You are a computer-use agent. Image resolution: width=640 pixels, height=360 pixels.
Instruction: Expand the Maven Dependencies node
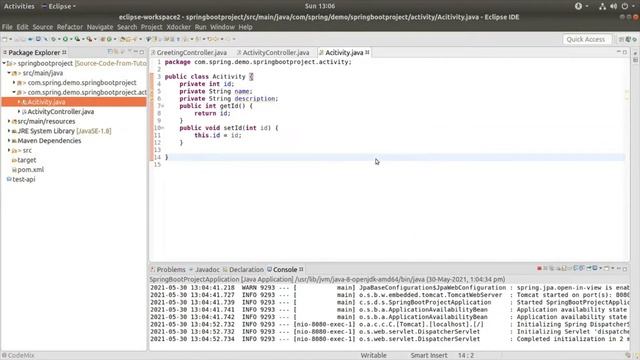[9, 141]
